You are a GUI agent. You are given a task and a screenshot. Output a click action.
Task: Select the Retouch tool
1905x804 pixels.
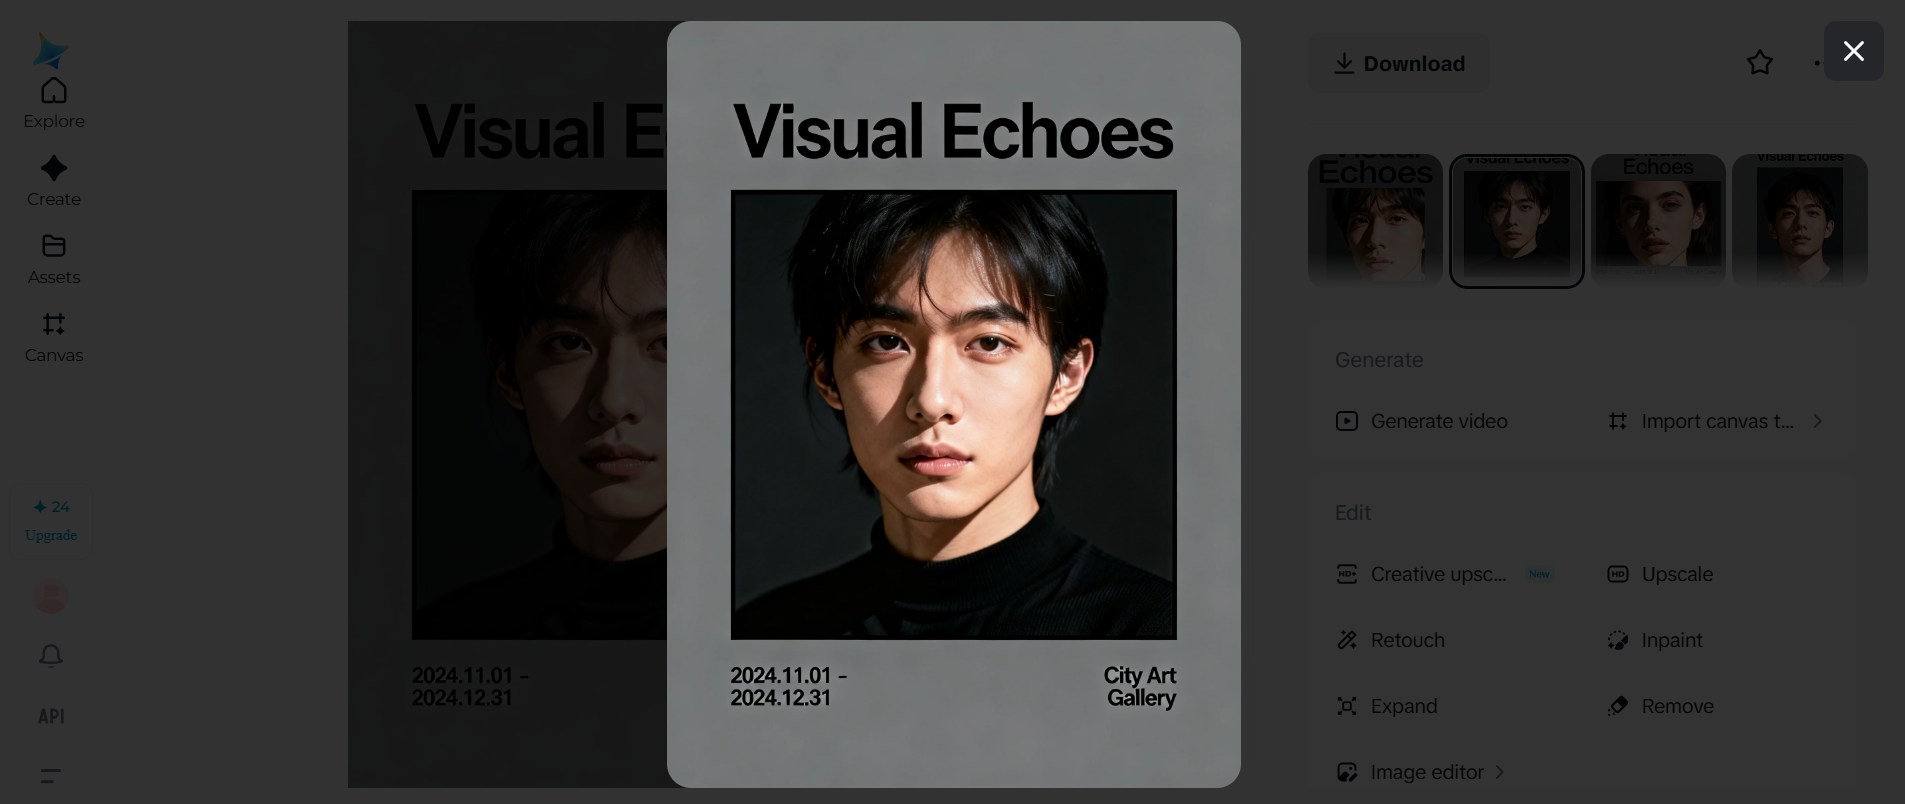coord(1391,640)
